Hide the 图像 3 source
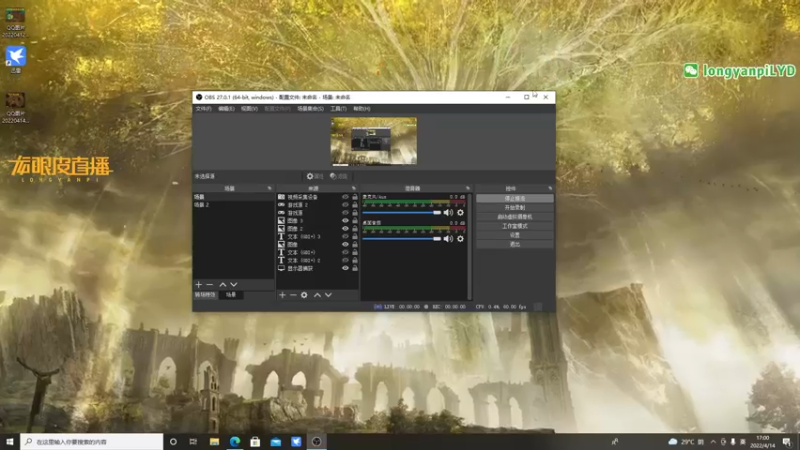 click(345, 221)
